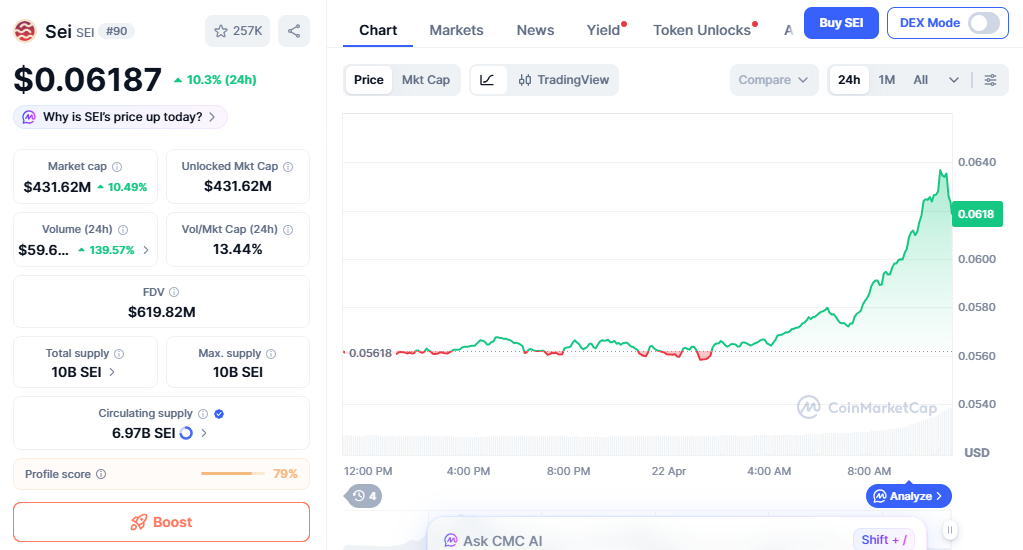Click the info icon beside Volume (24h)
Screen dimensions: 1023x550
click(123, 230)
